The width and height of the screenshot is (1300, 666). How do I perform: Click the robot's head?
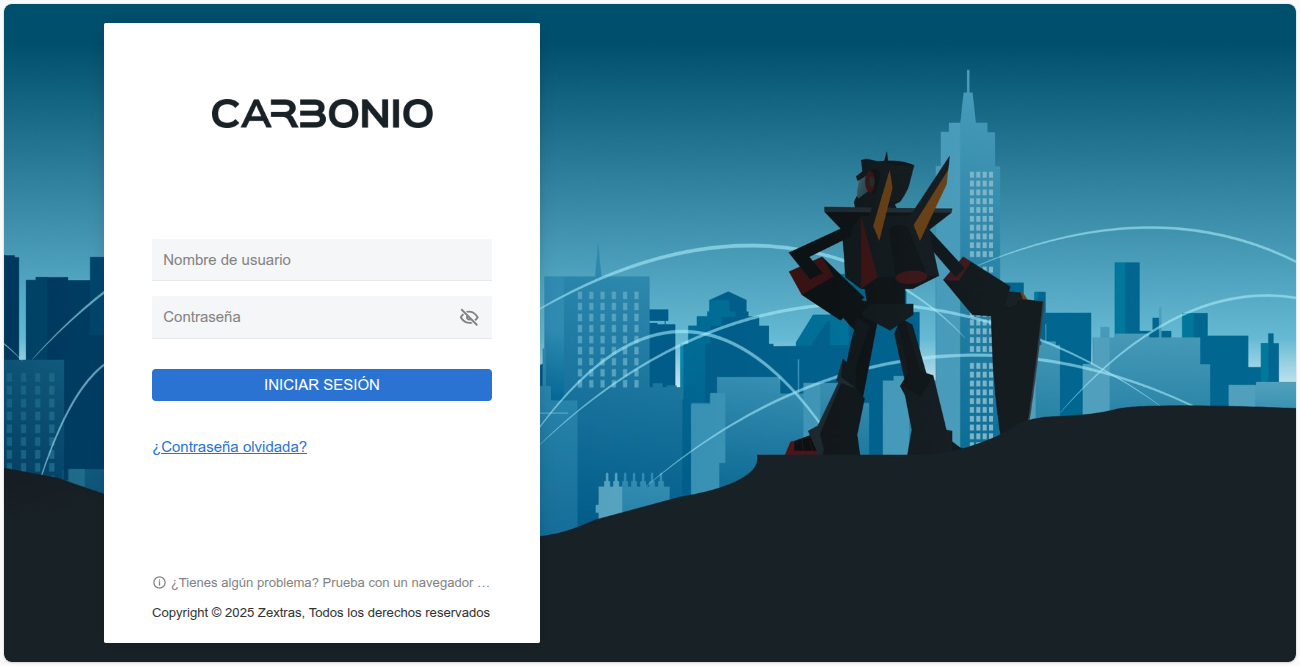click(x=879, y=181)
